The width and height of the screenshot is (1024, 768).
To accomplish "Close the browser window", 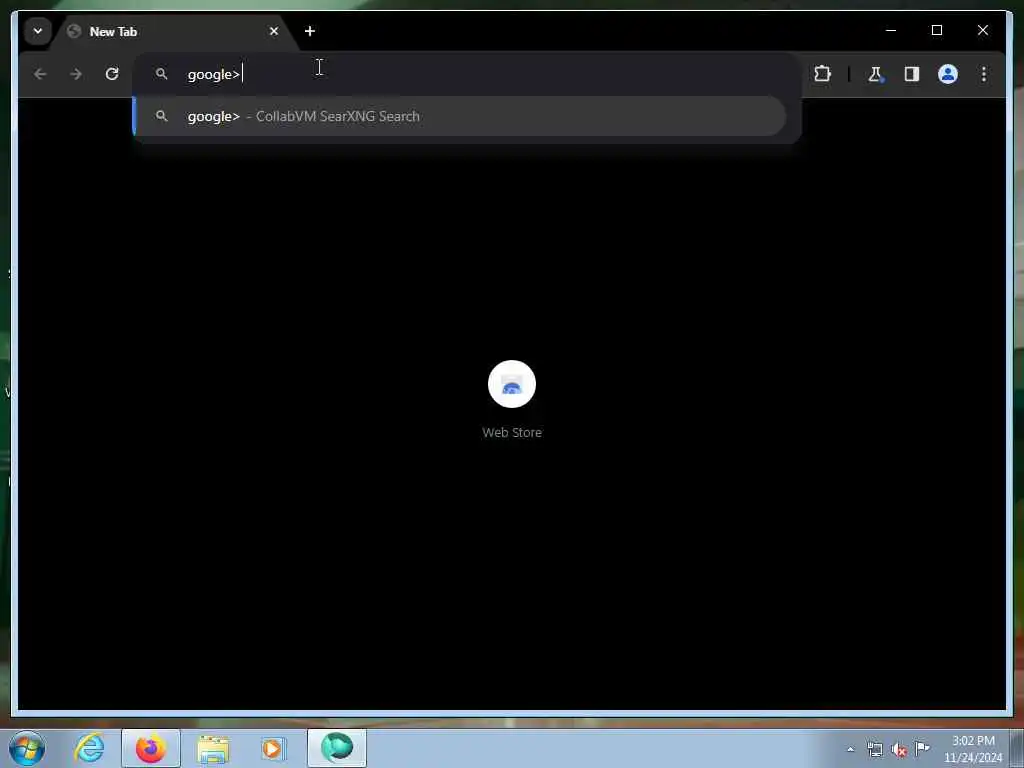I will pyautogui.click(x=982, y=30).
